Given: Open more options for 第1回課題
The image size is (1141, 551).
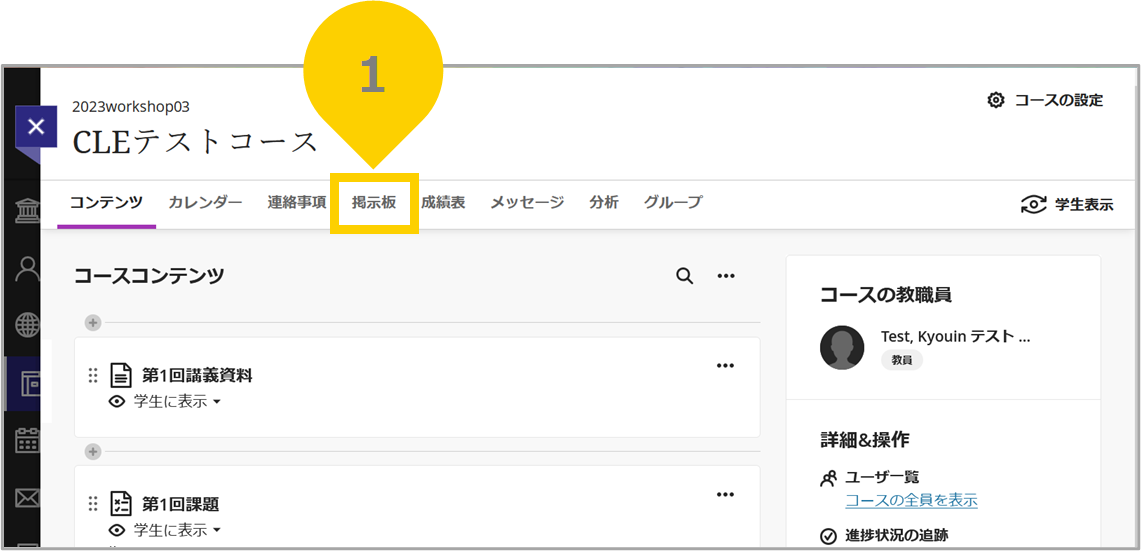Looking at the screenshot, I should (x=725, y=494).
